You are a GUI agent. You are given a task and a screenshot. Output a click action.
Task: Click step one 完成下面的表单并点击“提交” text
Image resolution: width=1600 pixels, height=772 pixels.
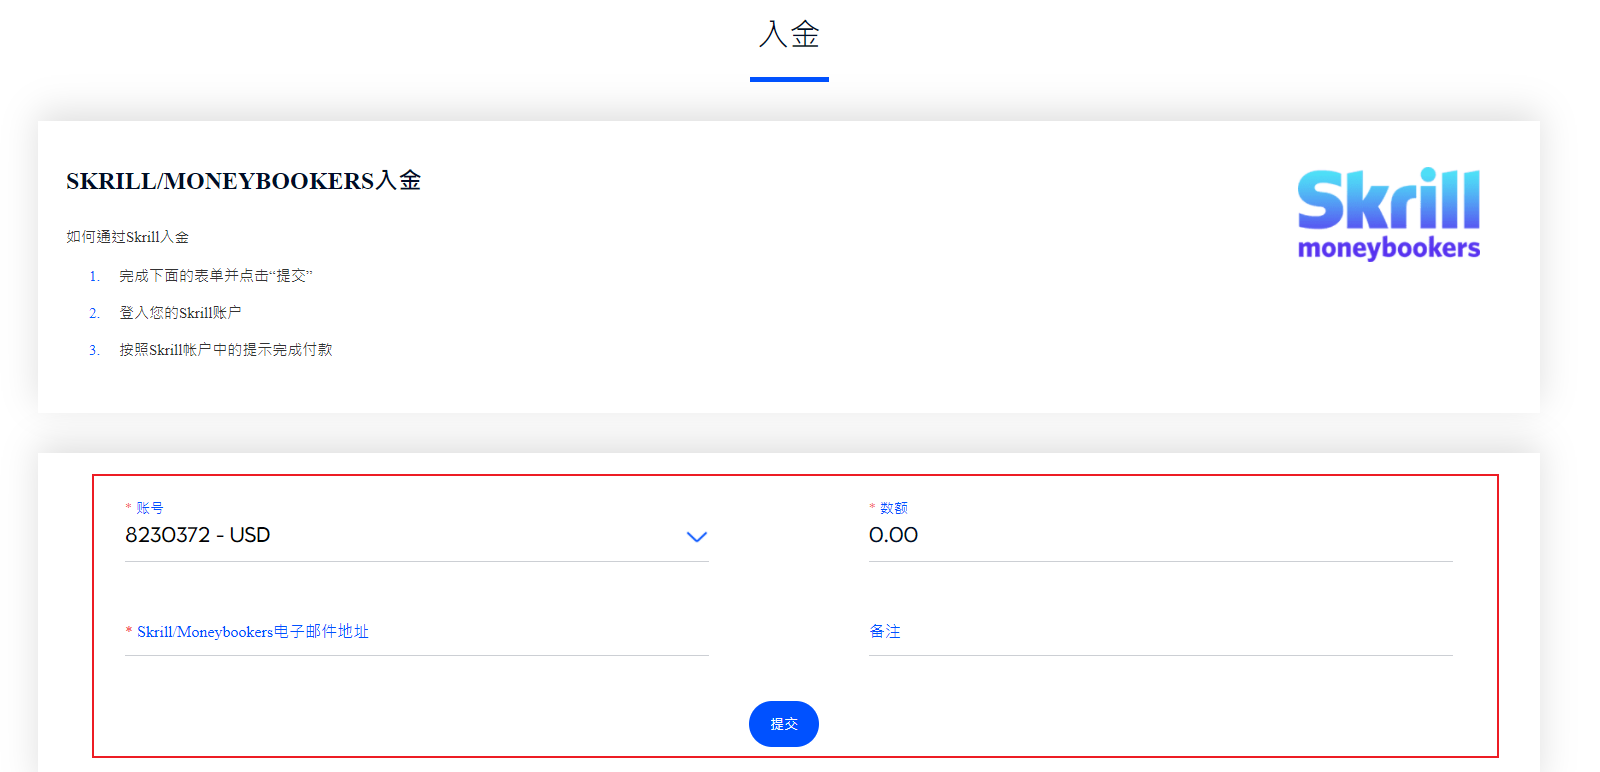coord(216,276)
